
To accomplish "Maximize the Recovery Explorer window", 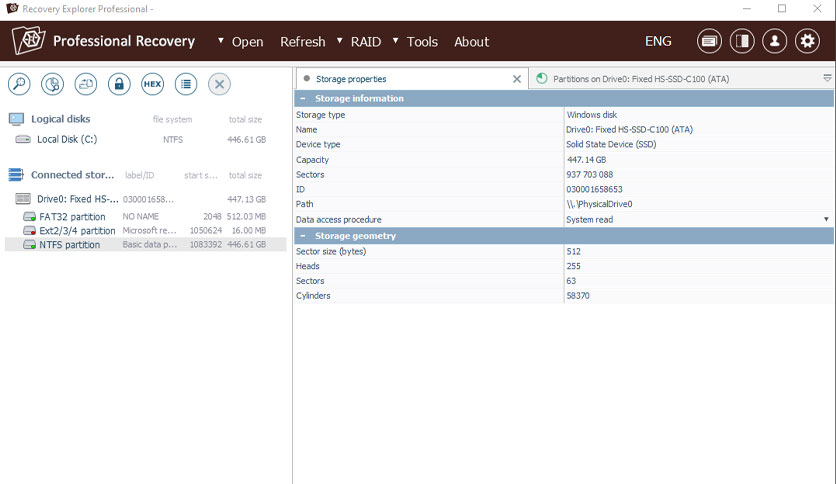I will tap(782, 9).
